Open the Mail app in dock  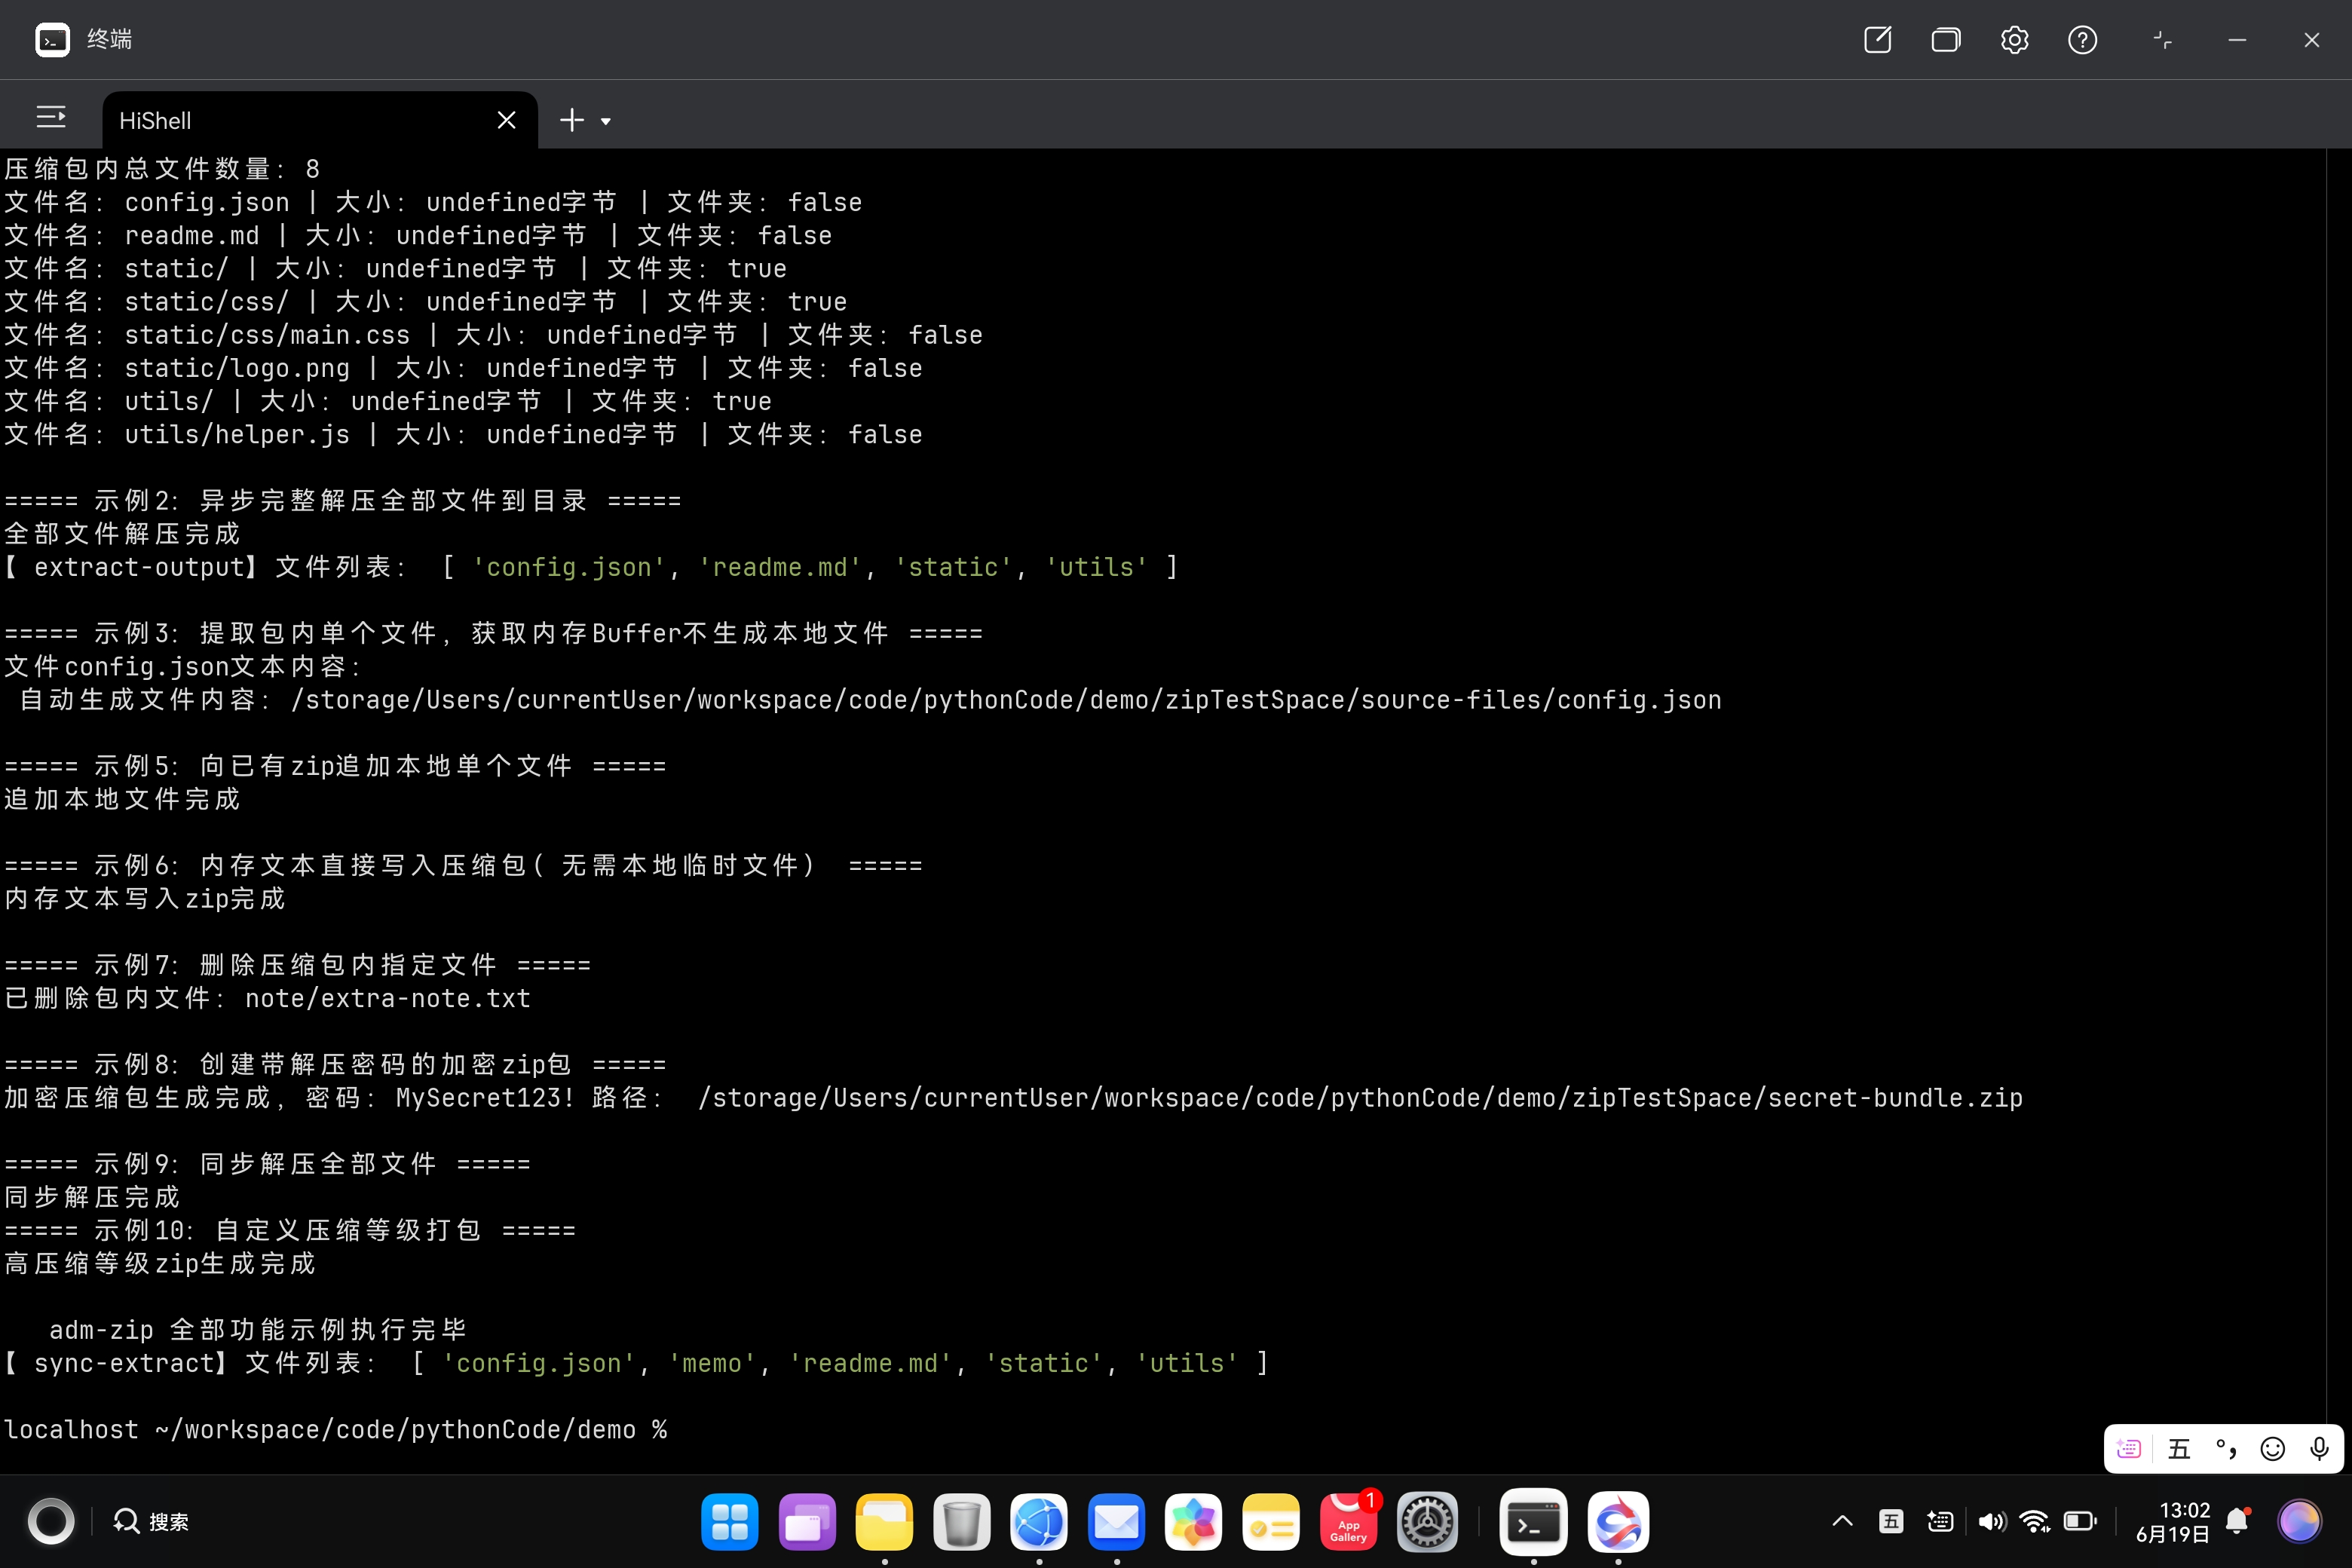(1116, 1522)
